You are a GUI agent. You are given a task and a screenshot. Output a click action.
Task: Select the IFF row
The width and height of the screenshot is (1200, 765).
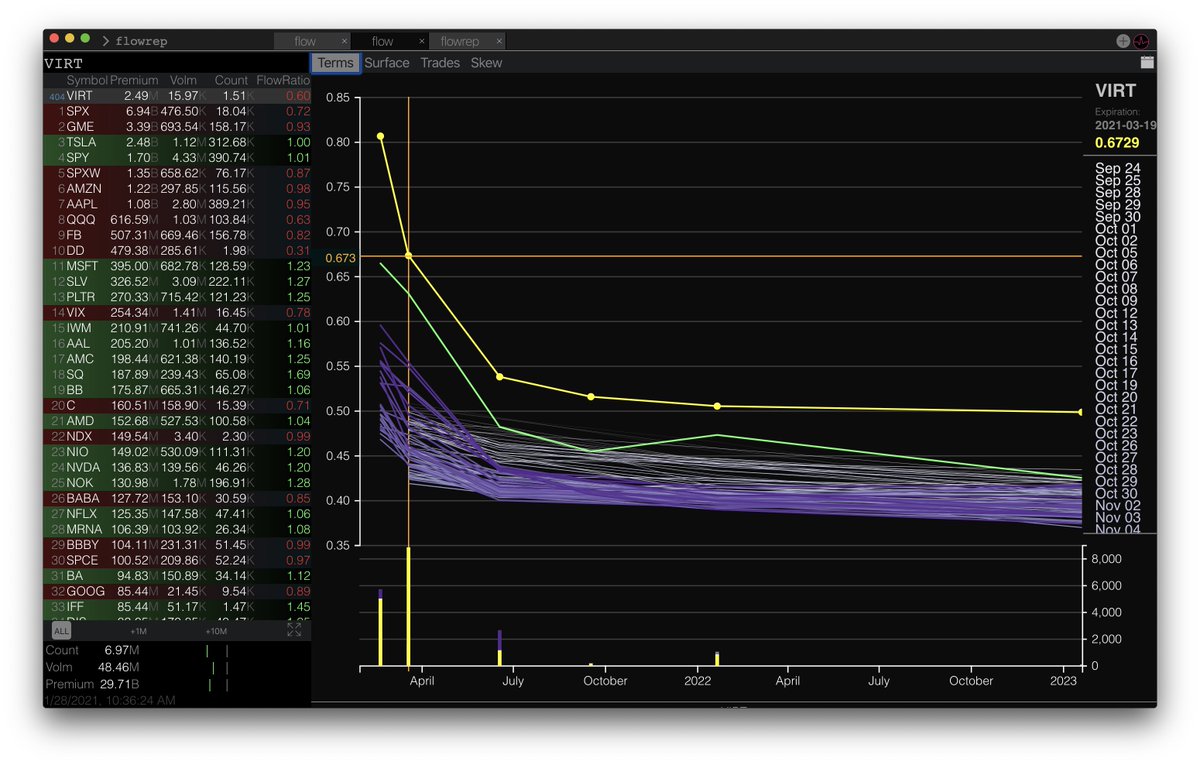177,607
